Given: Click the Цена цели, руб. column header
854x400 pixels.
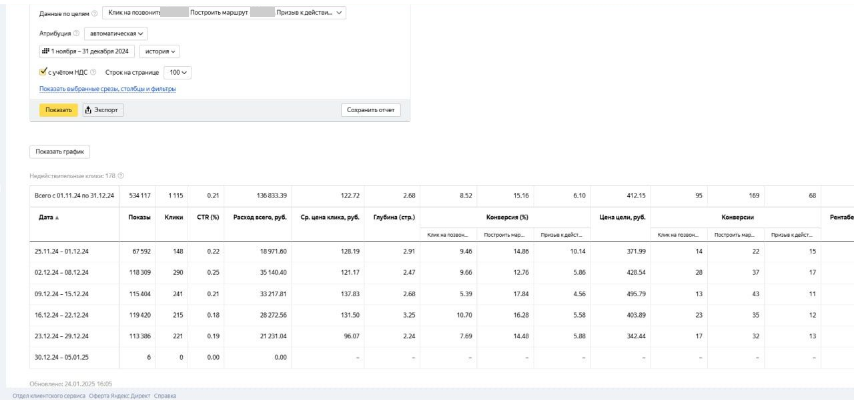Looking at the screenshot, I should [x=623, y=217].
